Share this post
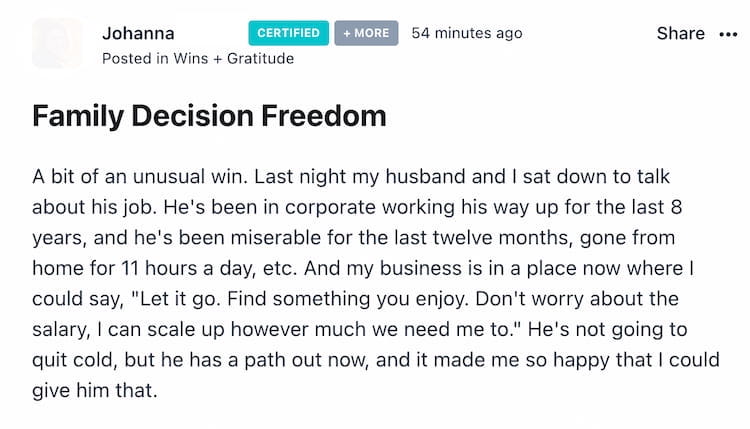 [x=680, y=33]
